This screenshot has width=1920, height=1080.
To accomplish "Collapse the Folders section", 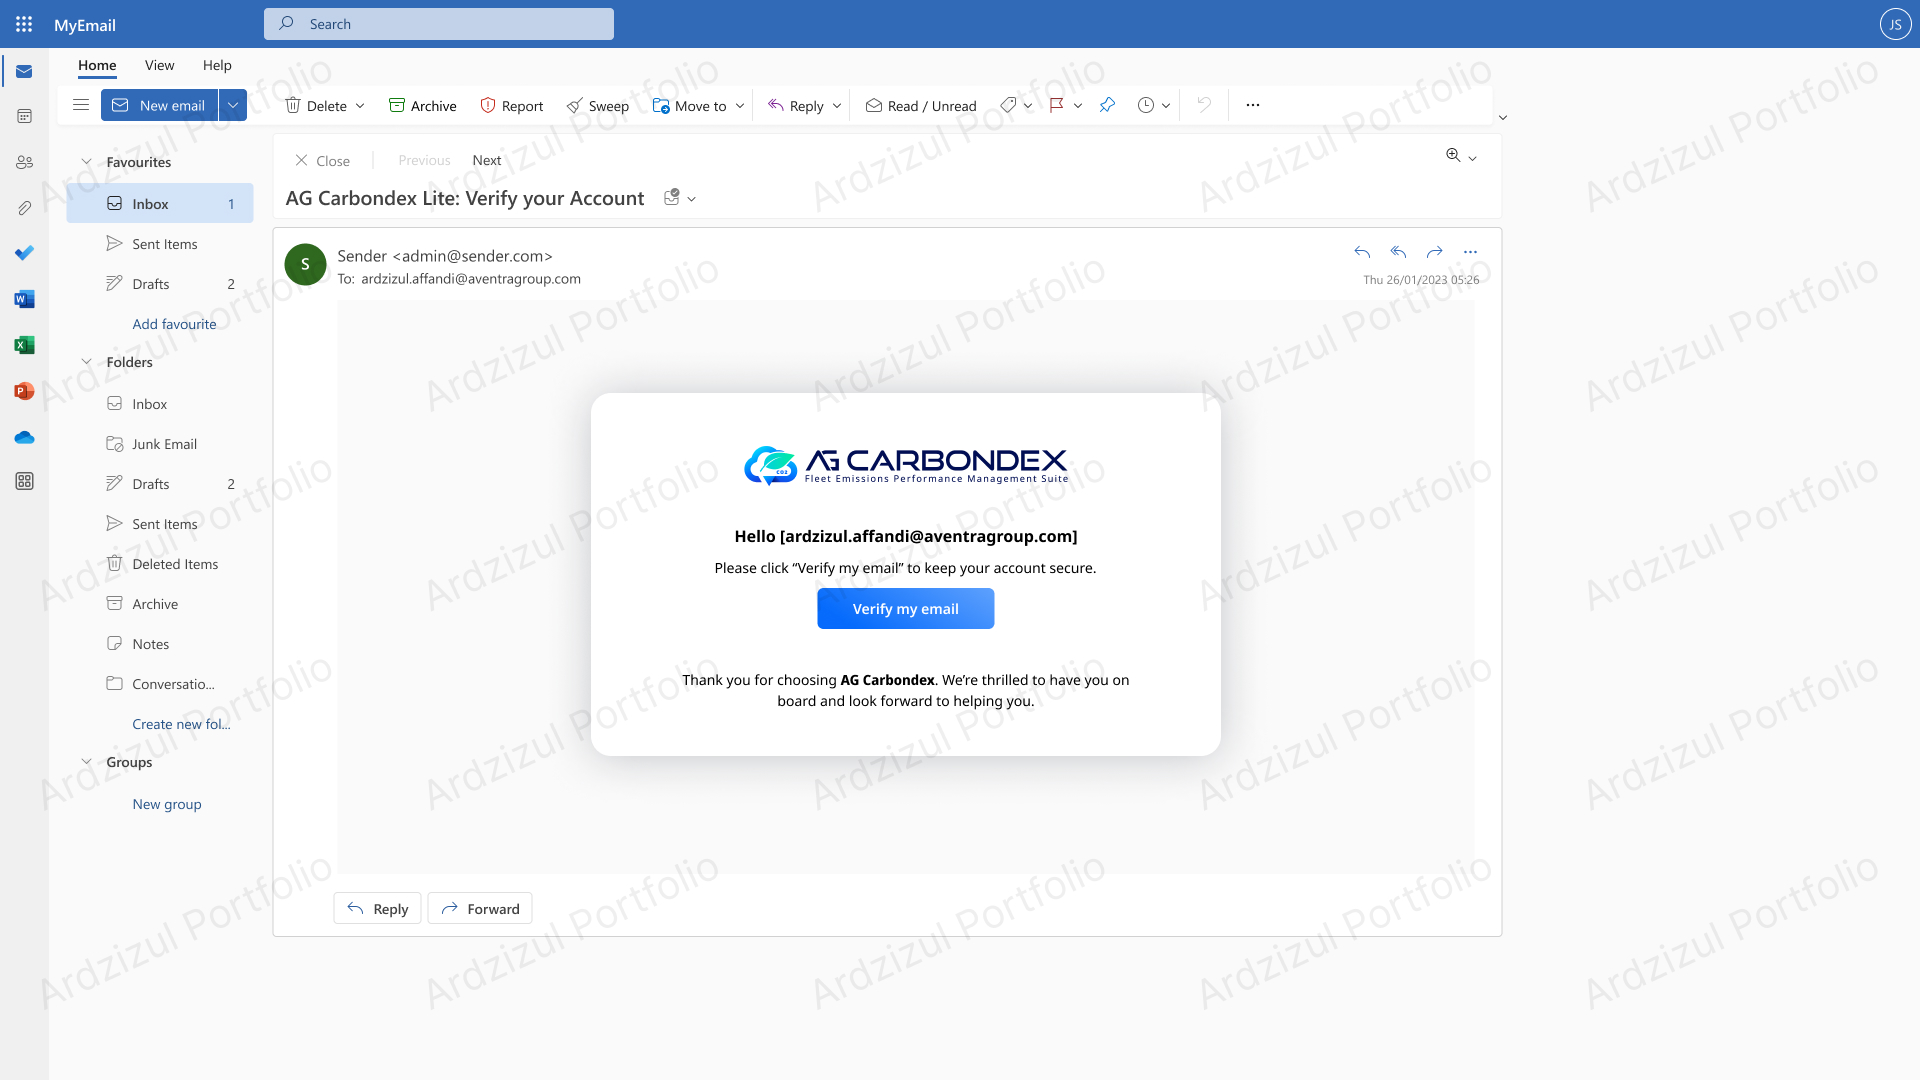I will [86, 362].
